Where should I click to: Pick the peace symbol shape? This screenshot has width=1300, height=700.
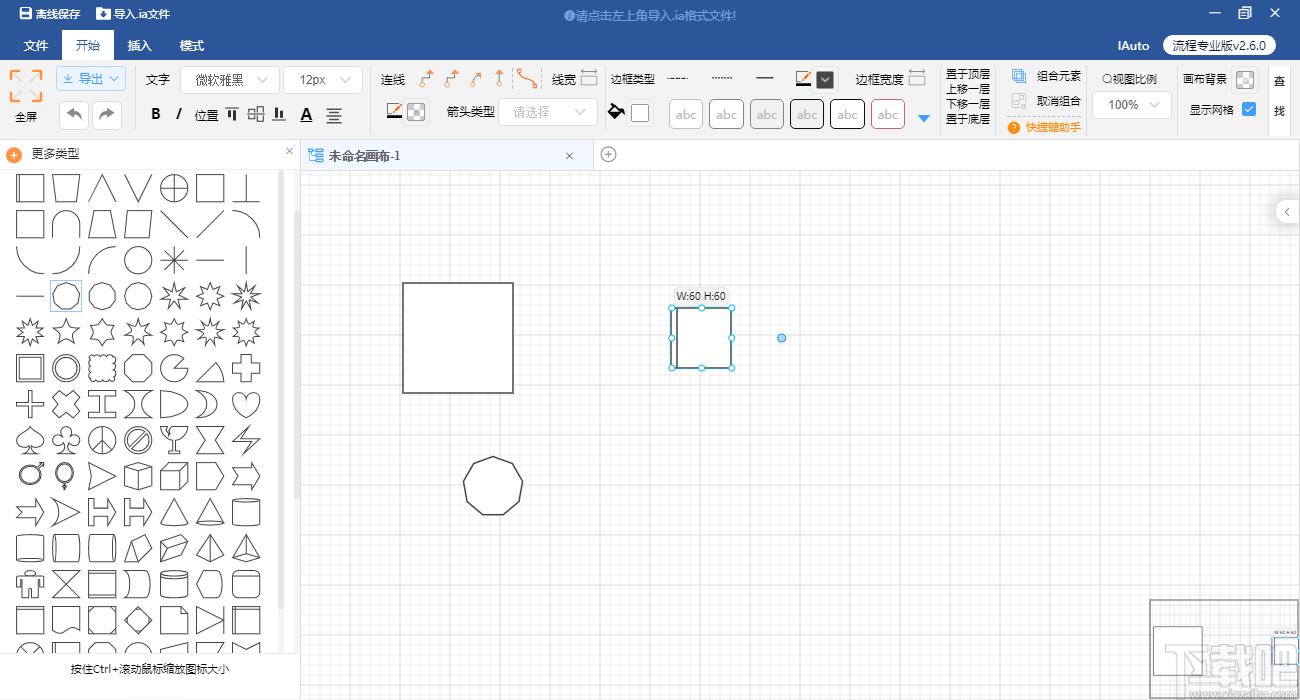[x=102, y=440]
